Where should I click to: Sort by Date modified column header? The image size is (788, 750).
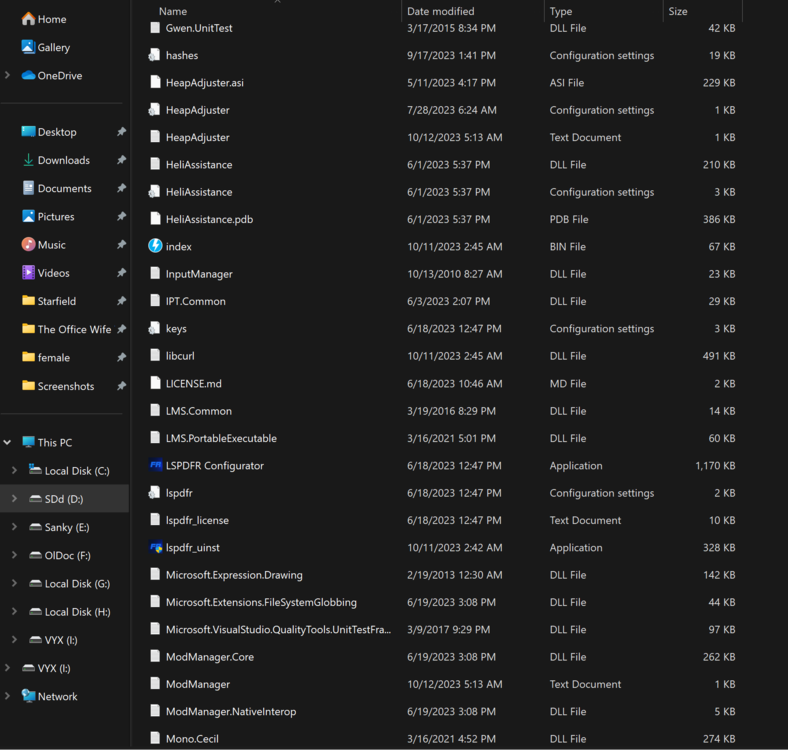(440, 11)
